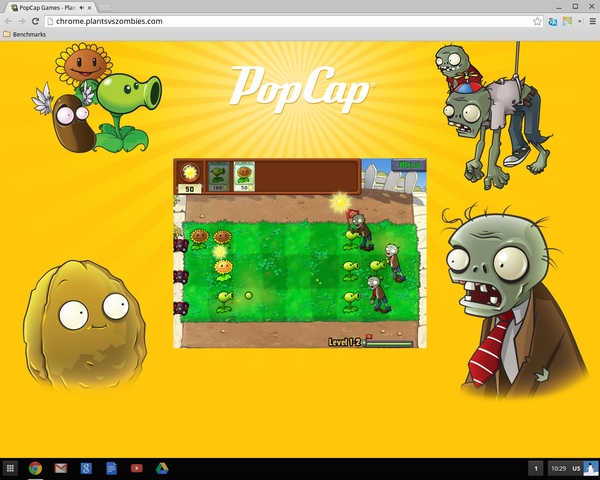Open Google Drive from the shelf
This screenshot has height=480, width=600.
click(162, 468)
